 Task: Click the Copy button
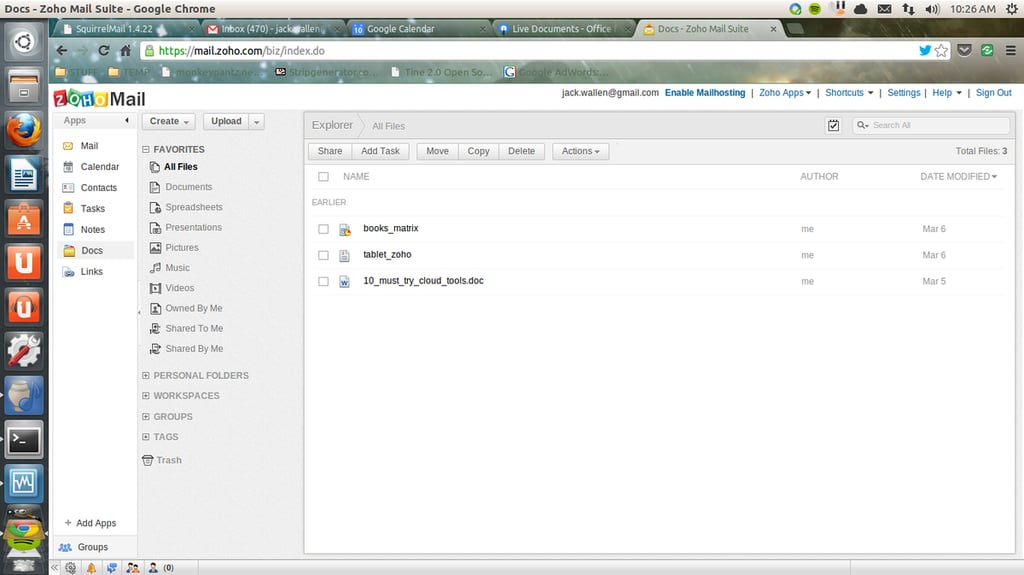(x=478, y=151)
